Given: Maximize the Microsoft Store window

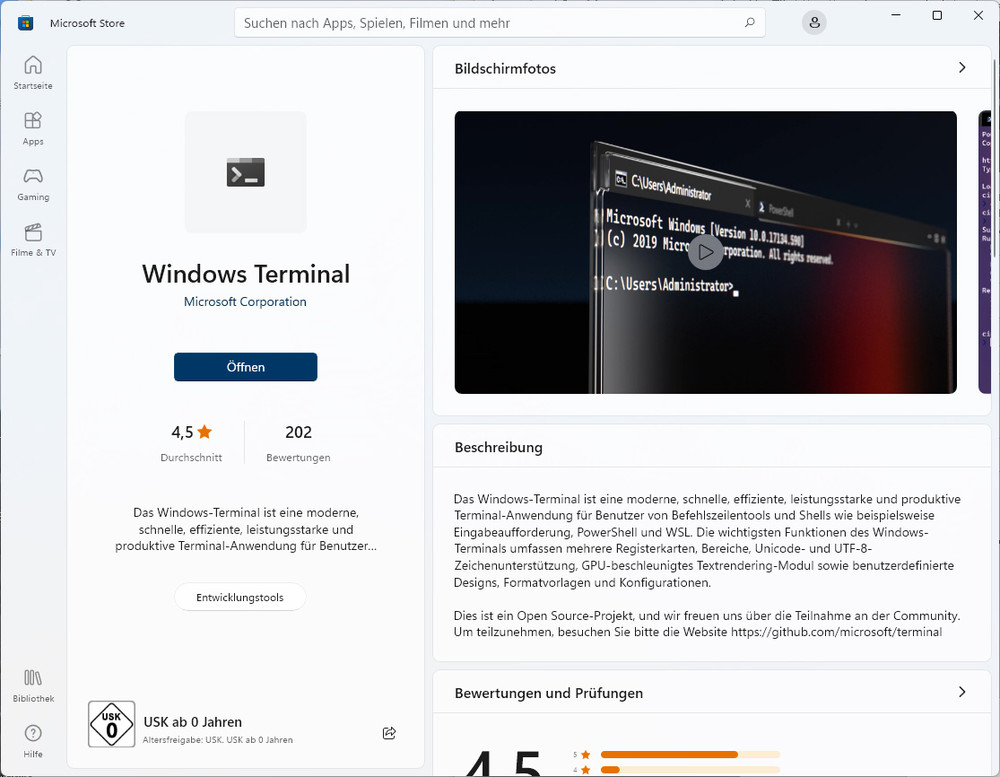Looking at the screenshot, I should 937,15.
